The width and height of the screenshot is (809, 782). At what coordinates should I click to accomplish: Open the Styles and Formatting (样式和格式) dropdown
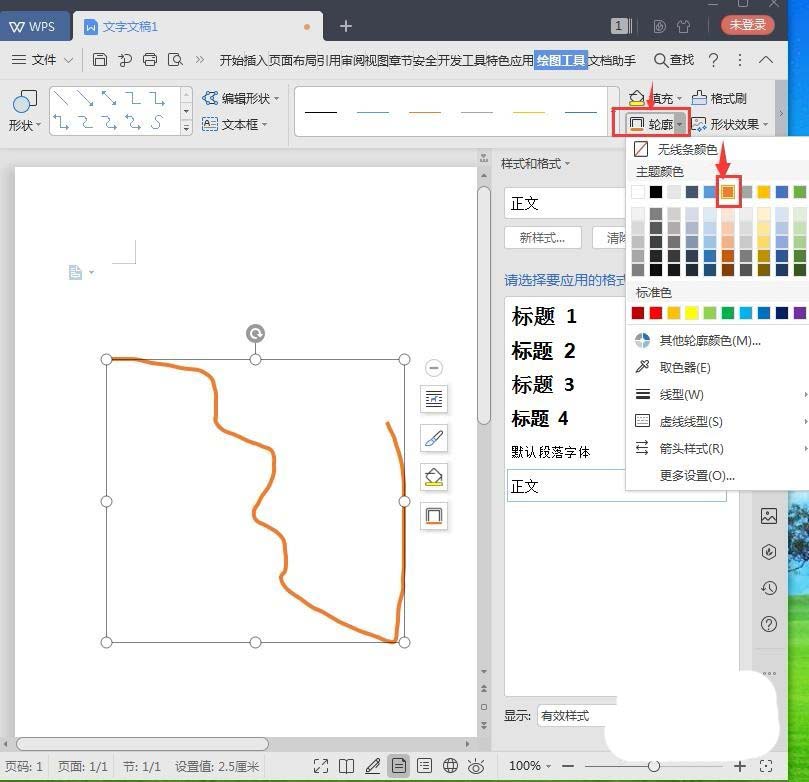pyautogui.click(x=536, y=164)
